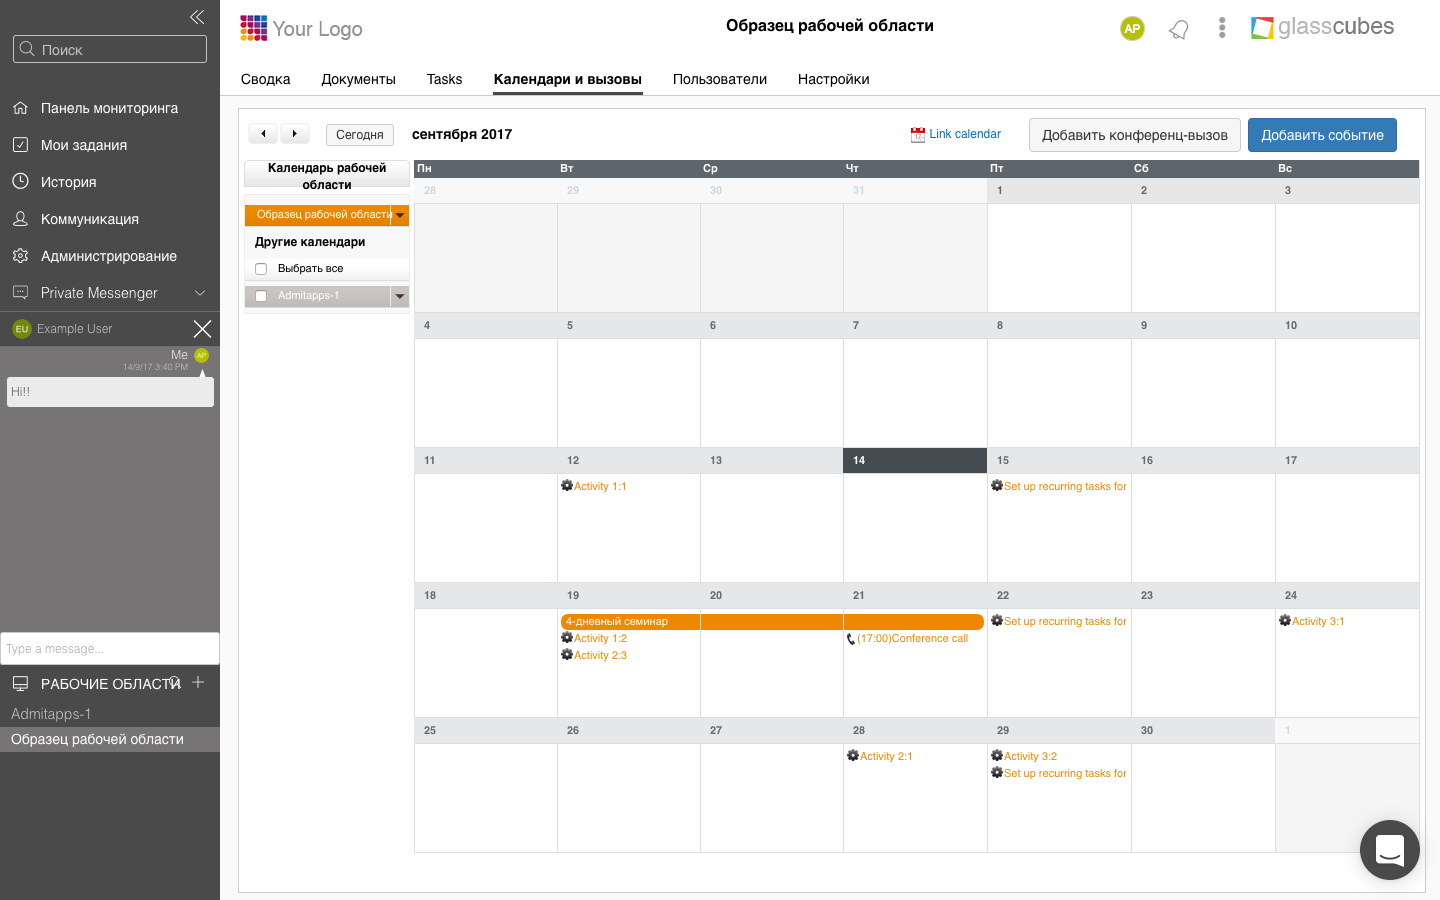Screen dimensions: 1440x900
Task: Check the 'Выбрать все' checkbox
Action: pyautogui.click(x=261, y=269)
